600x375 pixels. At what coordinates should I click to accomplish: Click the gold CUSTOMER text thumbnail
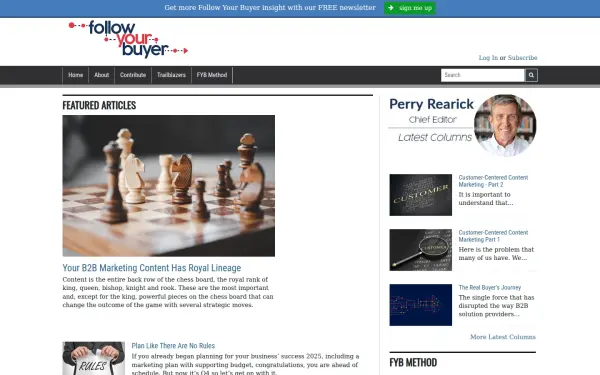click(x=421, y=195)
